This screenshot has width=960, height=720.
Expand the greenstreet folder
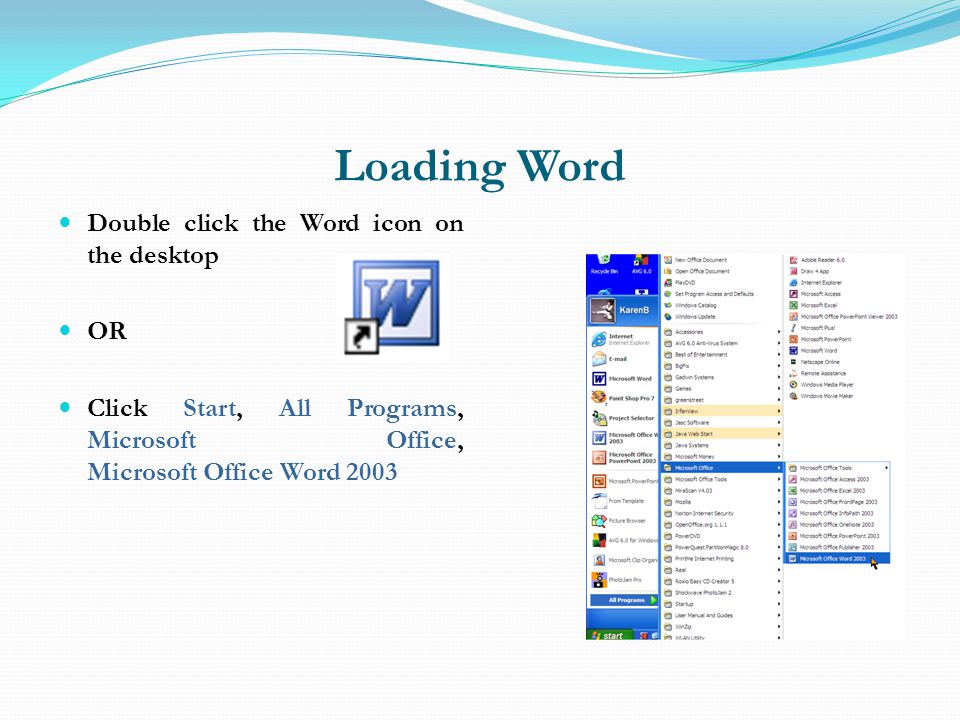point(722,400)
